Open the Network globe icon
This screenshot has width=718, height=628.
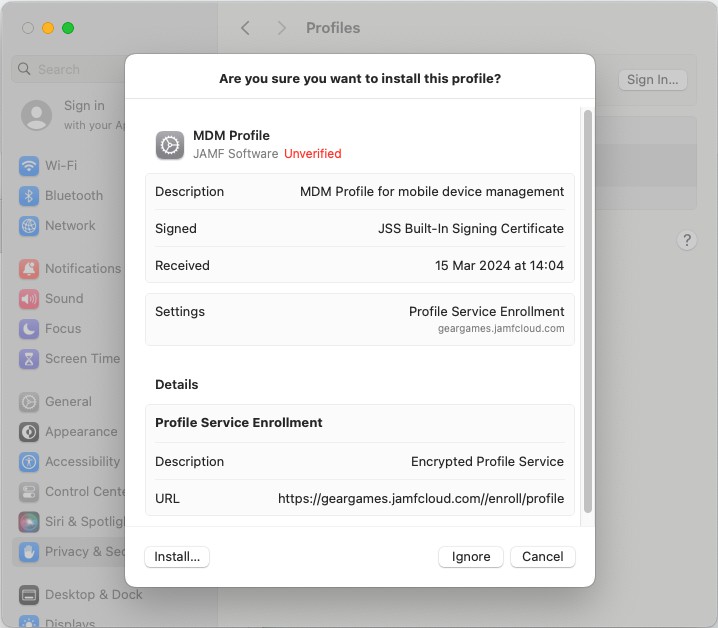click(x=29, y=226)
